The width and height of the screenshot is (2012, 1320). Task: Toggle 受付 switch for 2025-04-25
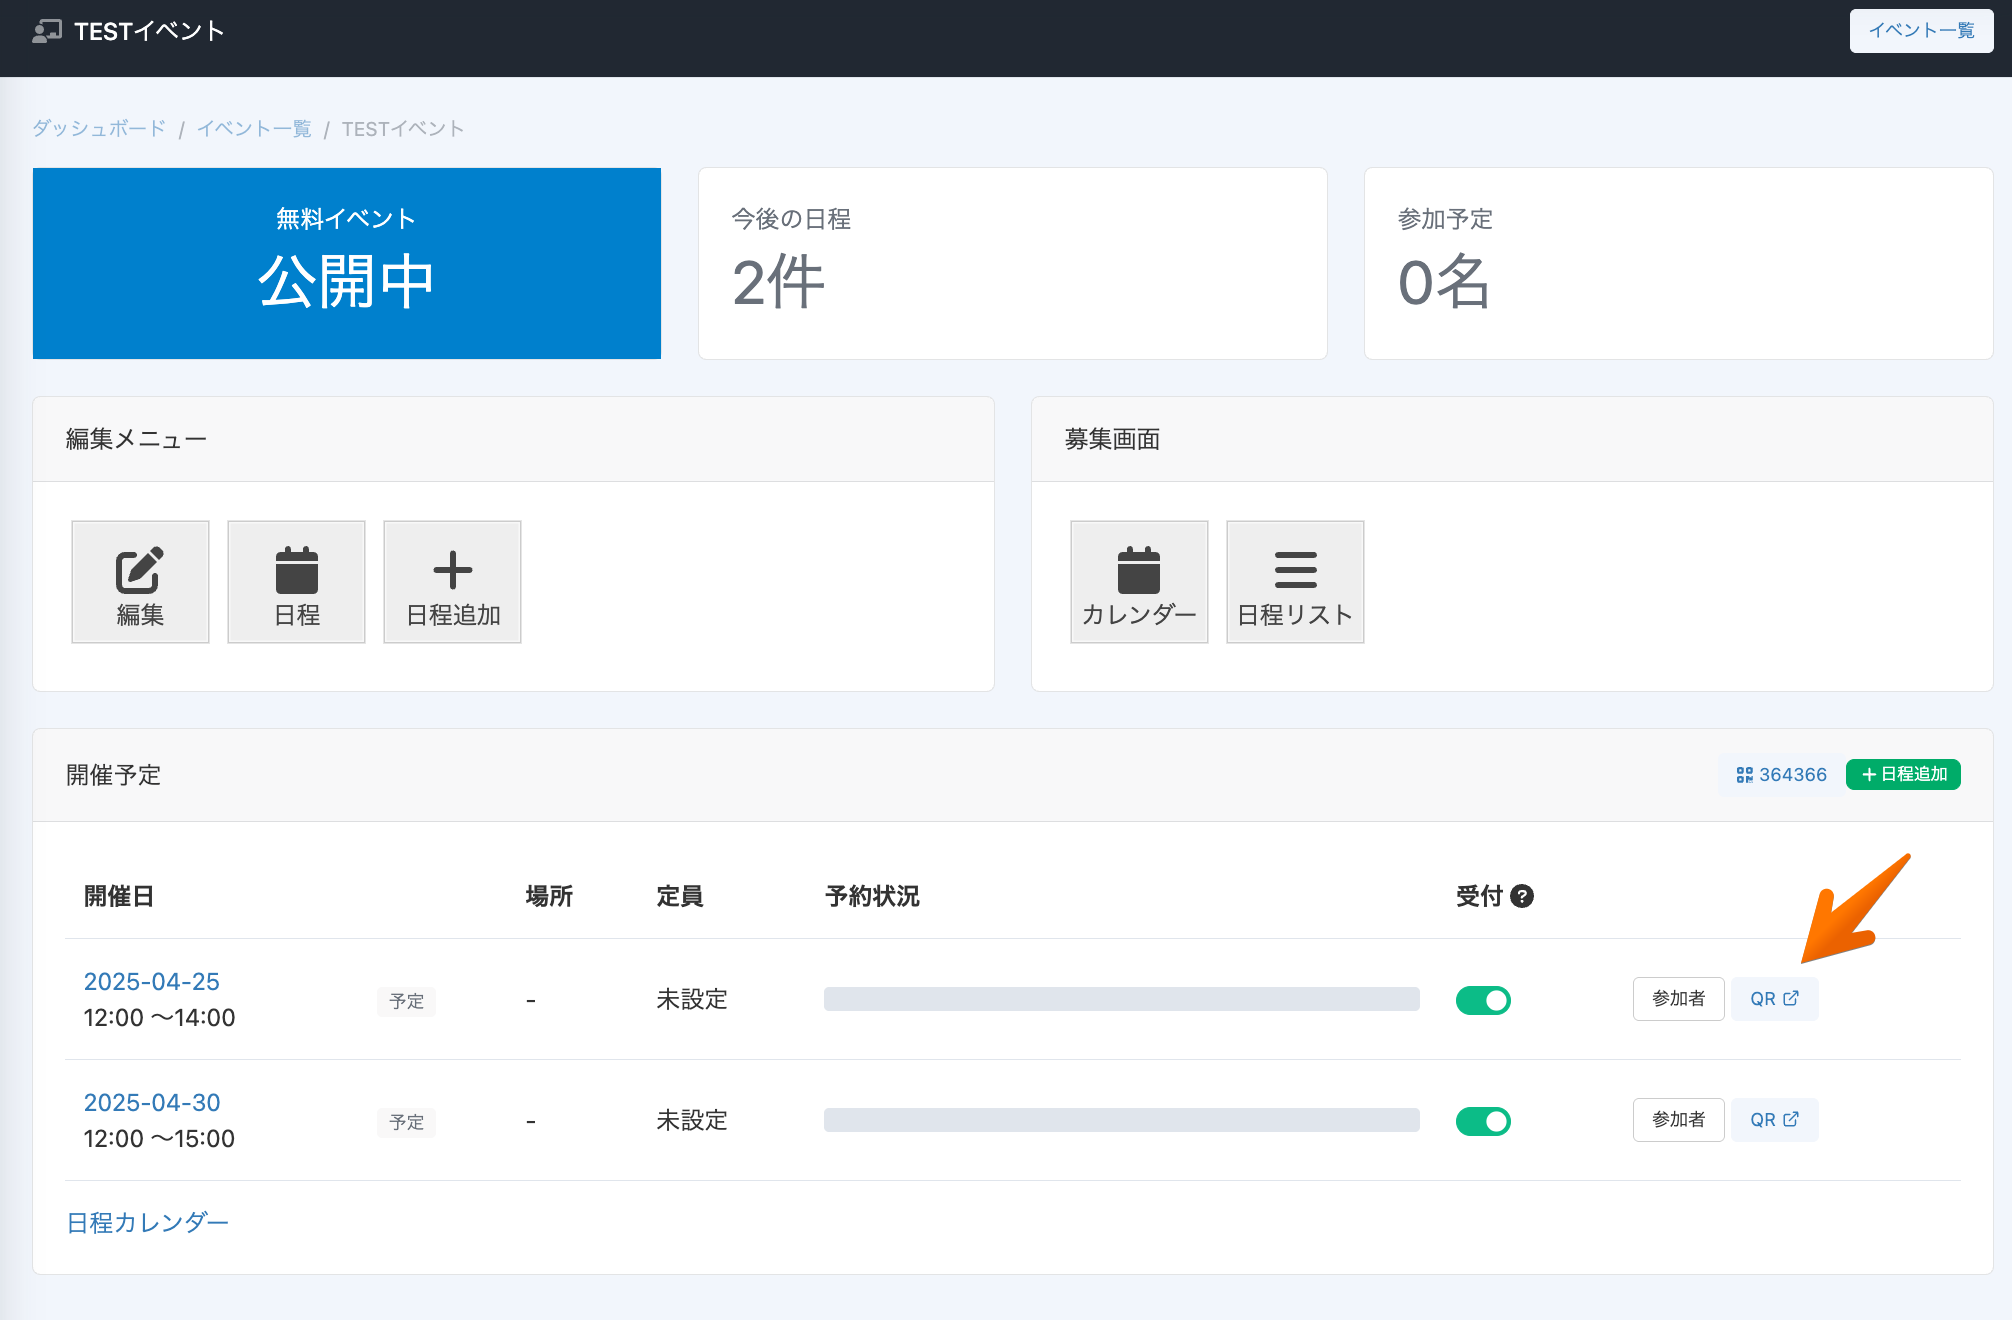(1483, 1000)
